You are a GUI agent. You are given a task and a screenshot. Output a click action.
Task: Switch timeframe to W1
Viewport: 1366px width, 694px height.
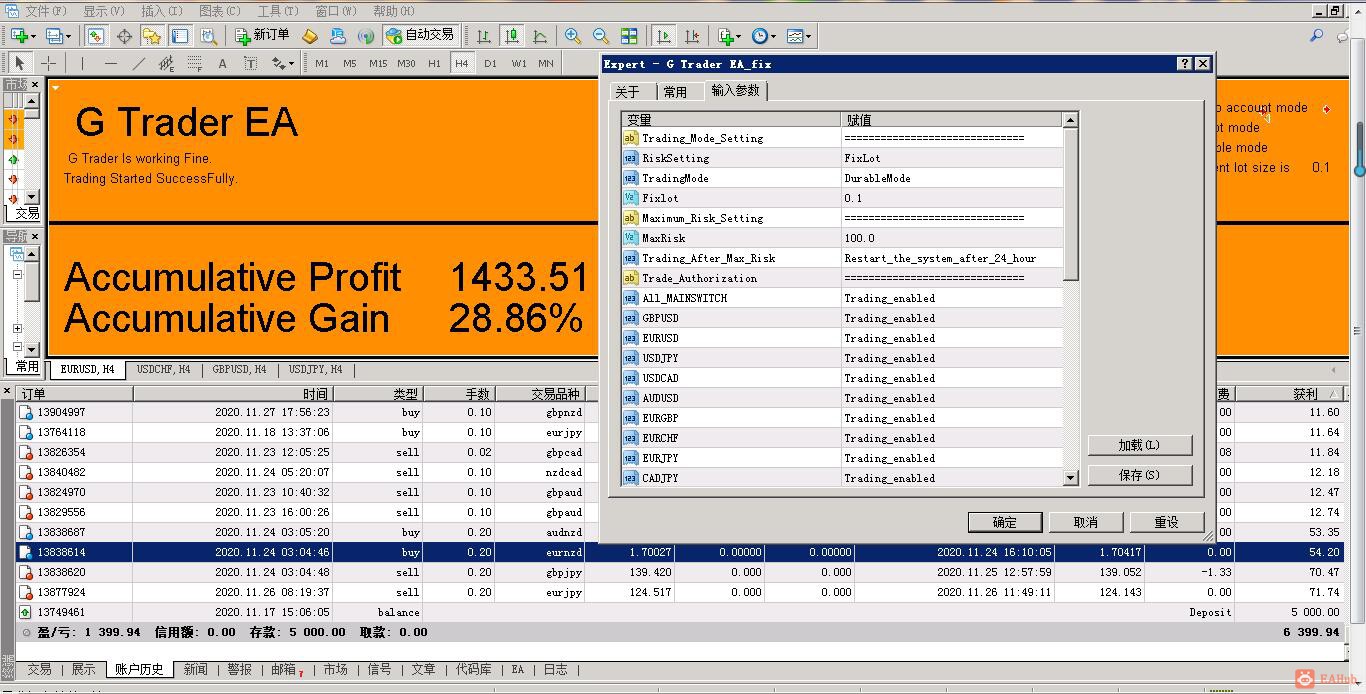pos(518,63)
